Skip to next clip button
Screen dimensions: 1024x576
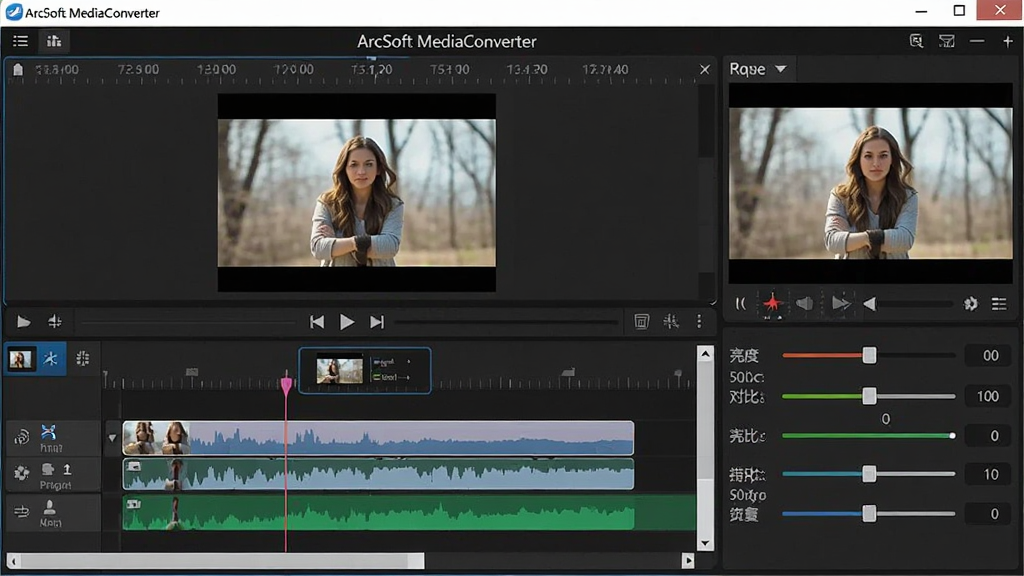[x=377, y=322]
